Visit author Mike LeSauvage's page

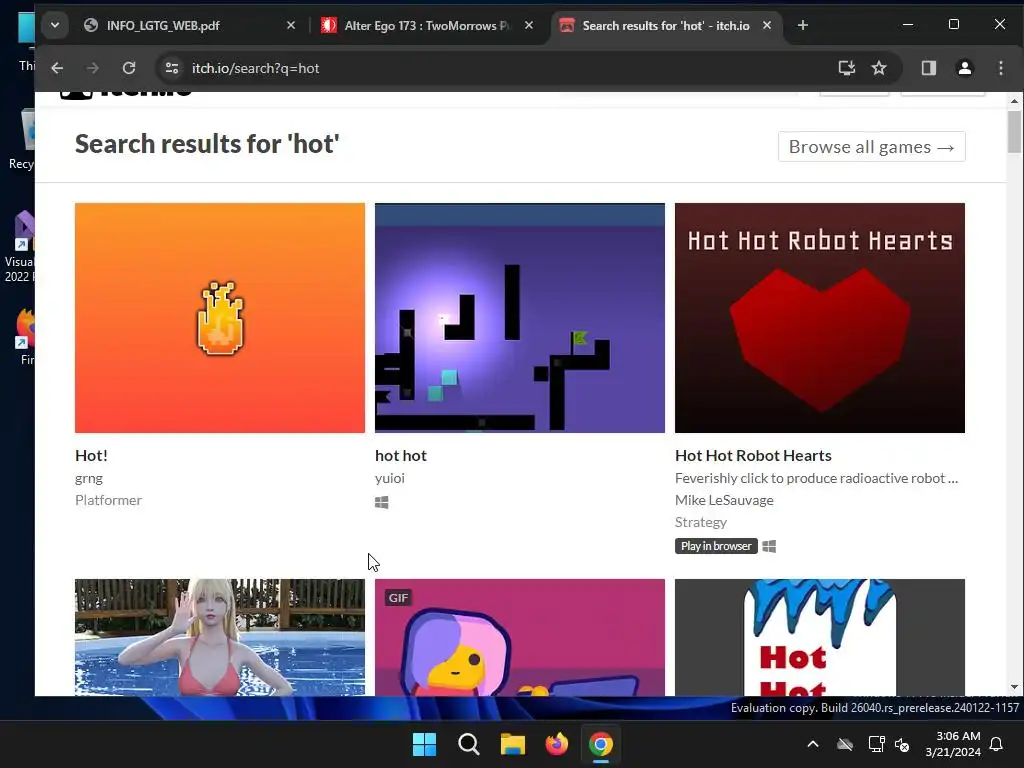tap(724, 500)
